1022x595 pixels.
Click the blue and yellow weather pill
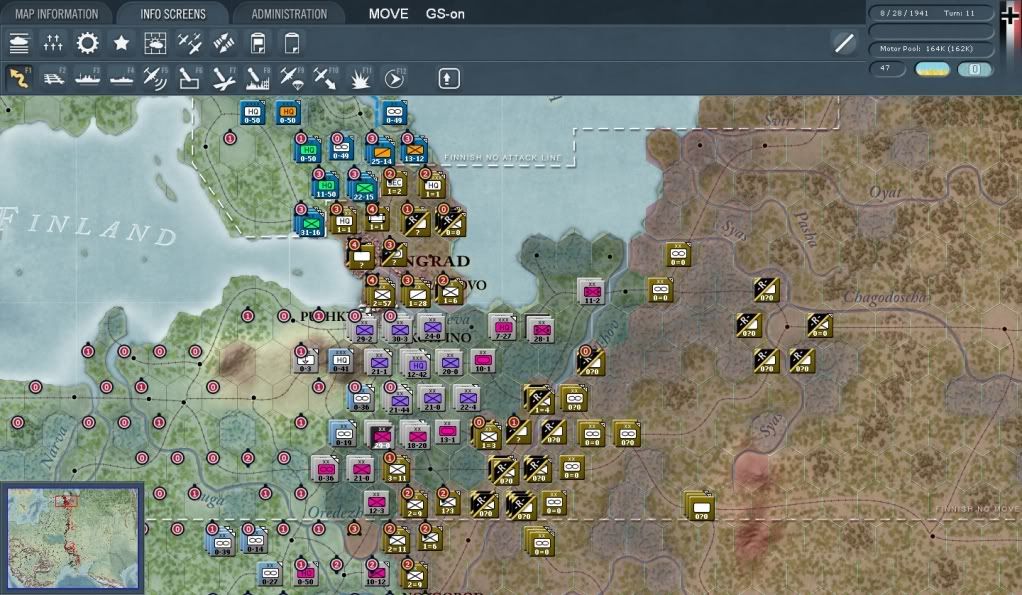(x=932, y=69)
